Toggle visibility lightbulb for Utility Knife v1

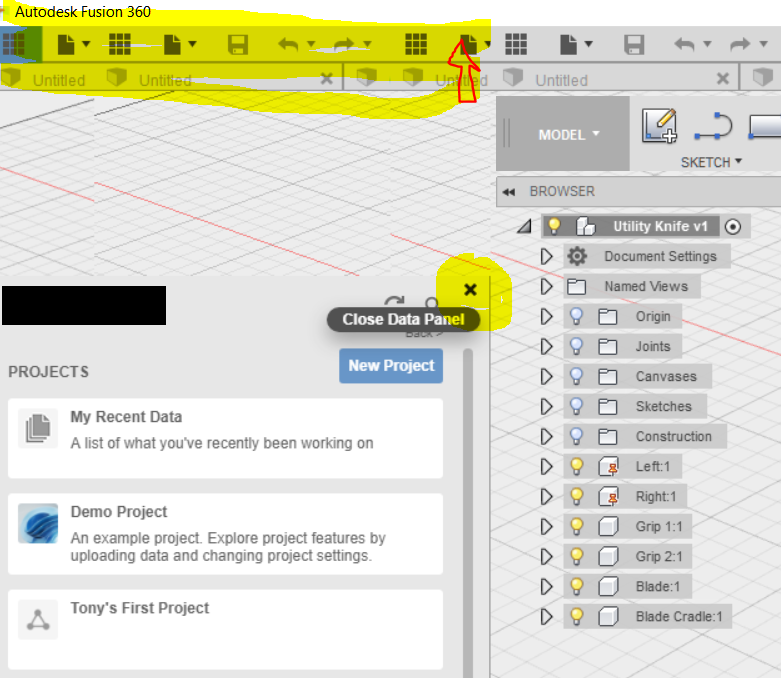point(554,226)
